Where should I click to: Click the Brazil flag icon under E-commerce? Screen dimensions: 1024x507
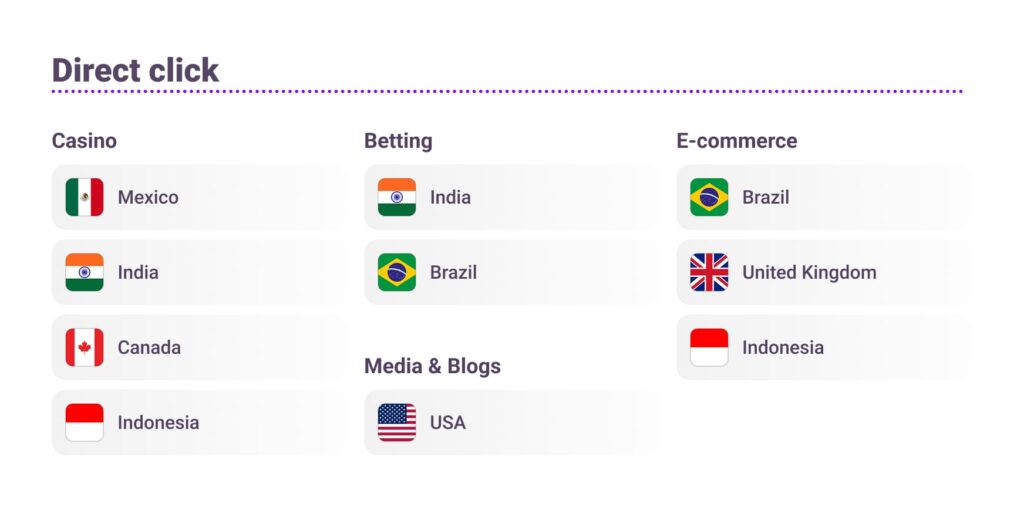[709, 197]
